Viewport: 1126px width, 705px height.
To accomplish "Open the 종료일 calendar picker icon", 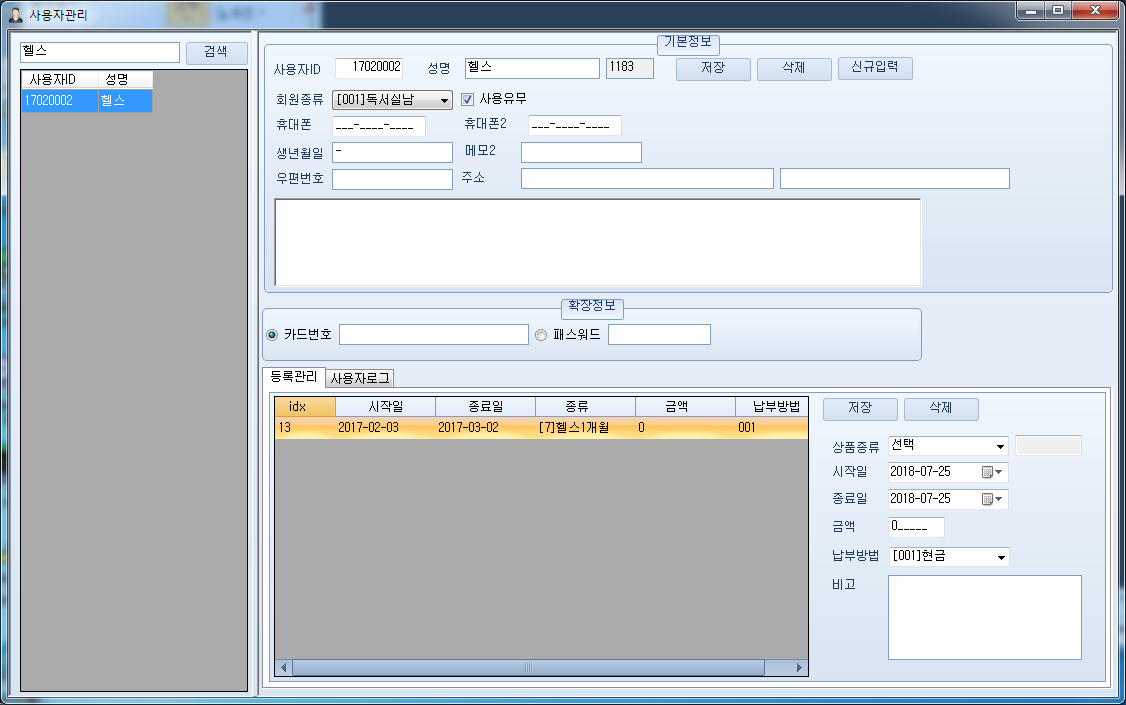I will click(985, 498).
